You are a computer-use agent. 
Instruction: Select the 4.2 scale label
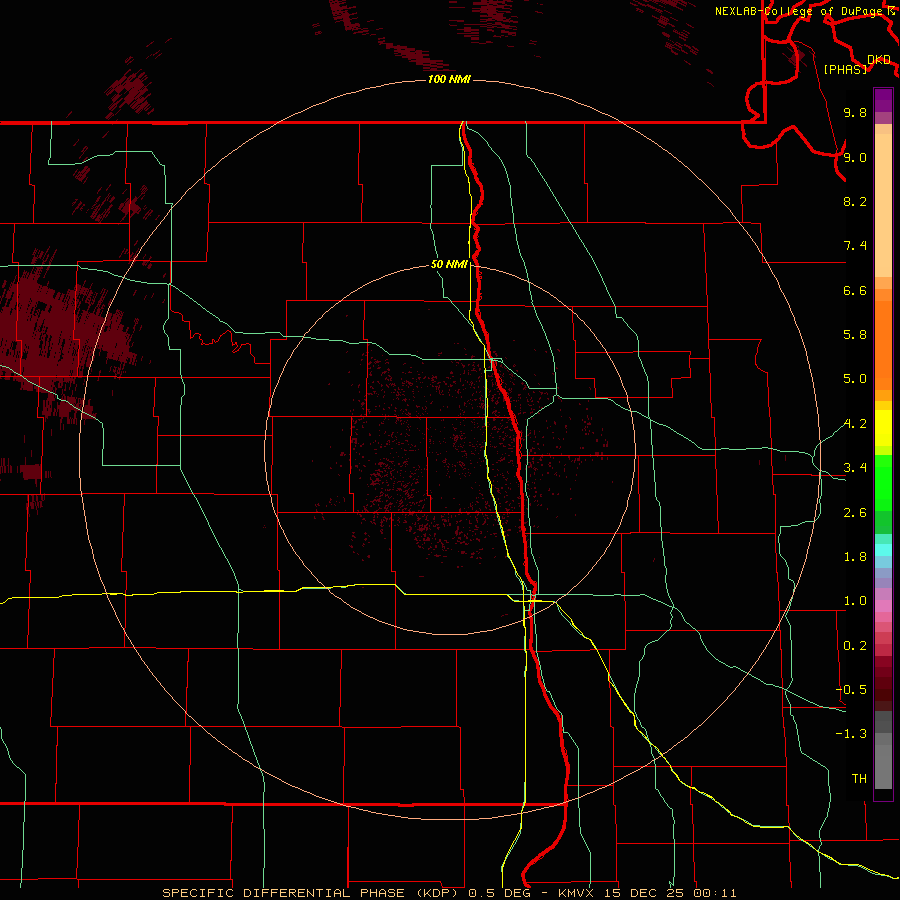point(855,424)
